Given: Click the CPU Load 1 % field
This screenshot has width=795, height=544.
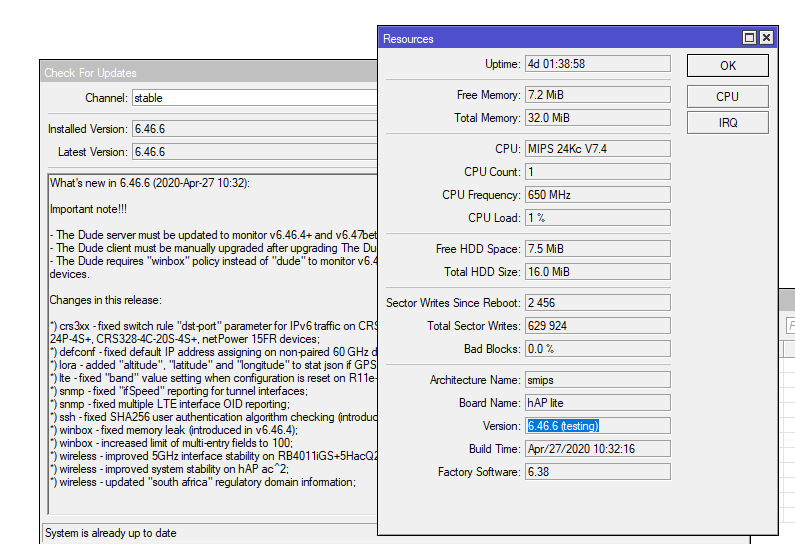Looking at the screenshot, I should click(x=598, y=217).
